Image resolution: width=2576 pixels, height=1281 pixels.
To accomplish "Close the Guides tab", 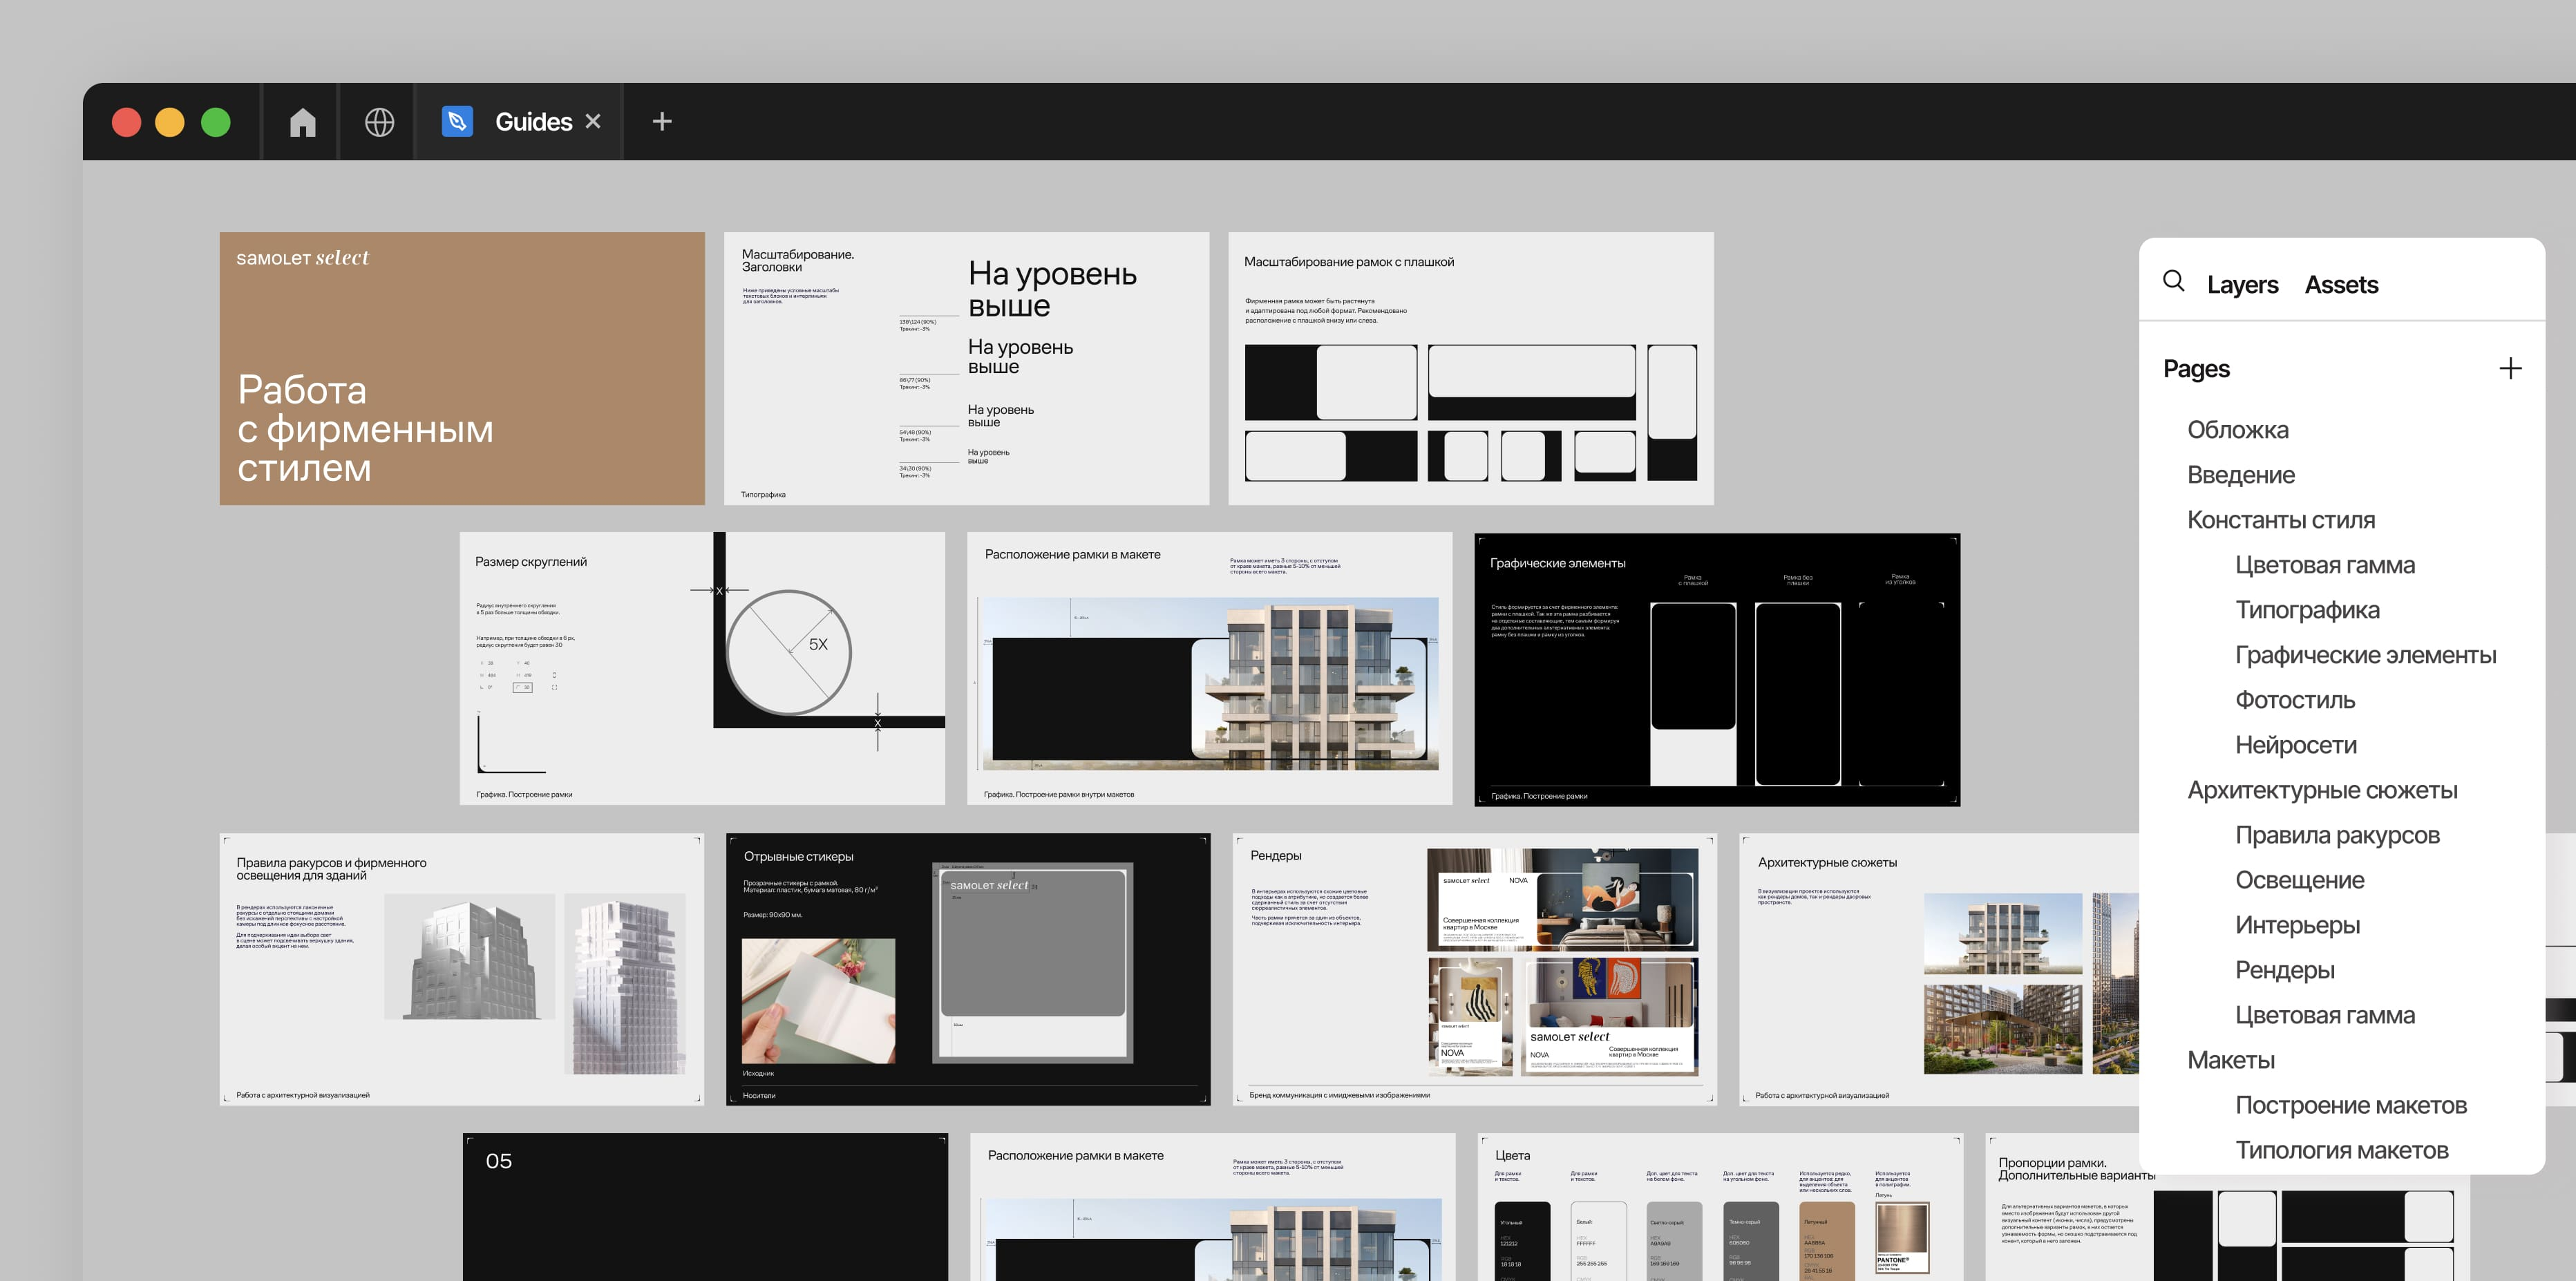I will 593,121.
